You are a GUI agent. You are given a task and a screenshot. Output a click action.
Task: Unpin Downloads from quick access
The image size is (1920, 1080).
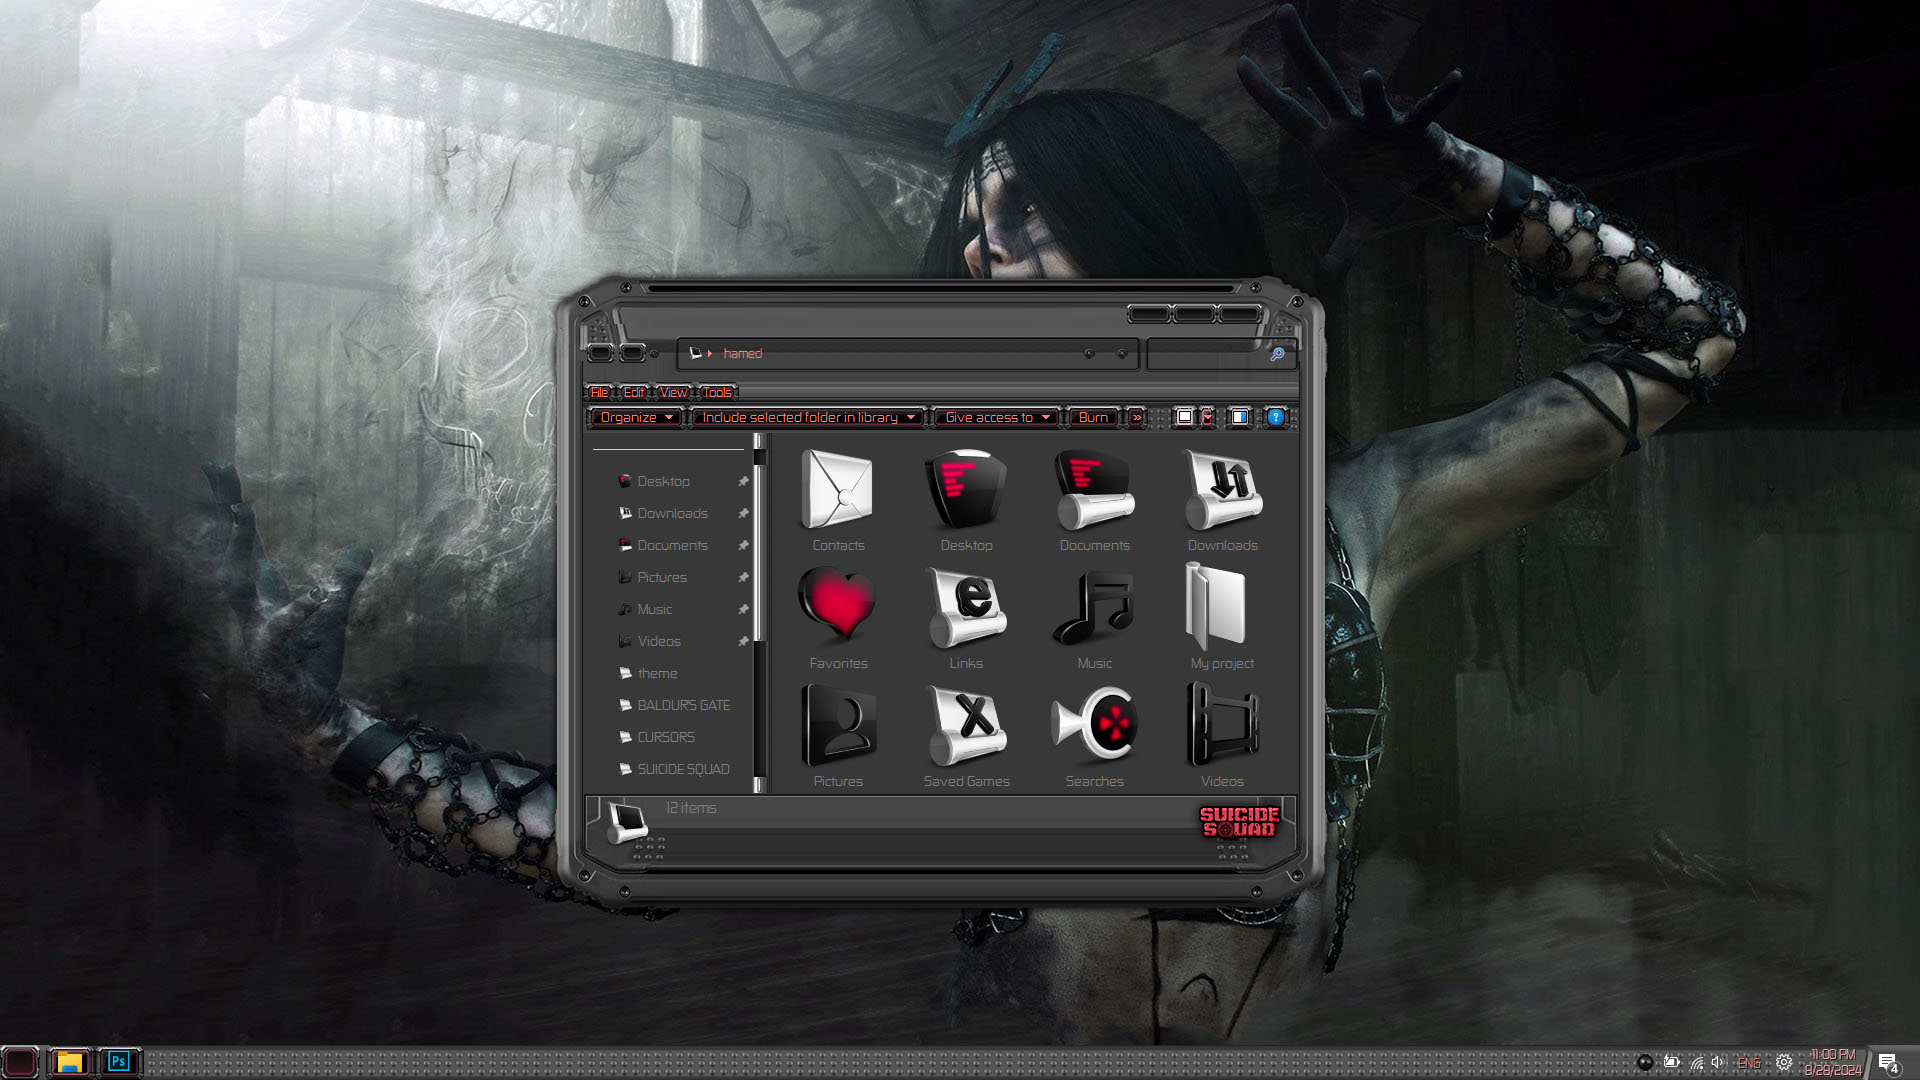coord(743,513)
